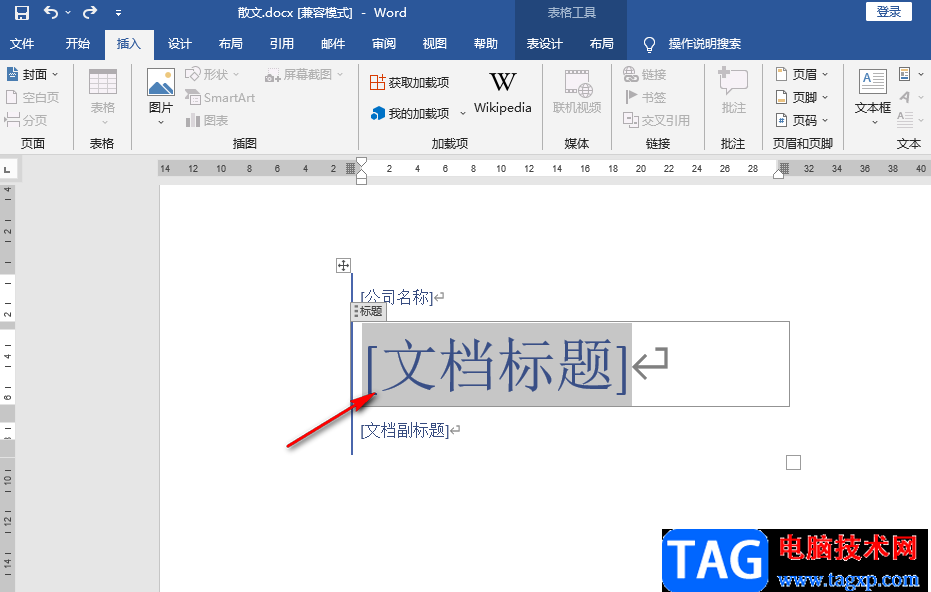Click the first line indent marker on ruler
Image resolution: width=931 pixels, height=592 pixels.
[361, 163]
